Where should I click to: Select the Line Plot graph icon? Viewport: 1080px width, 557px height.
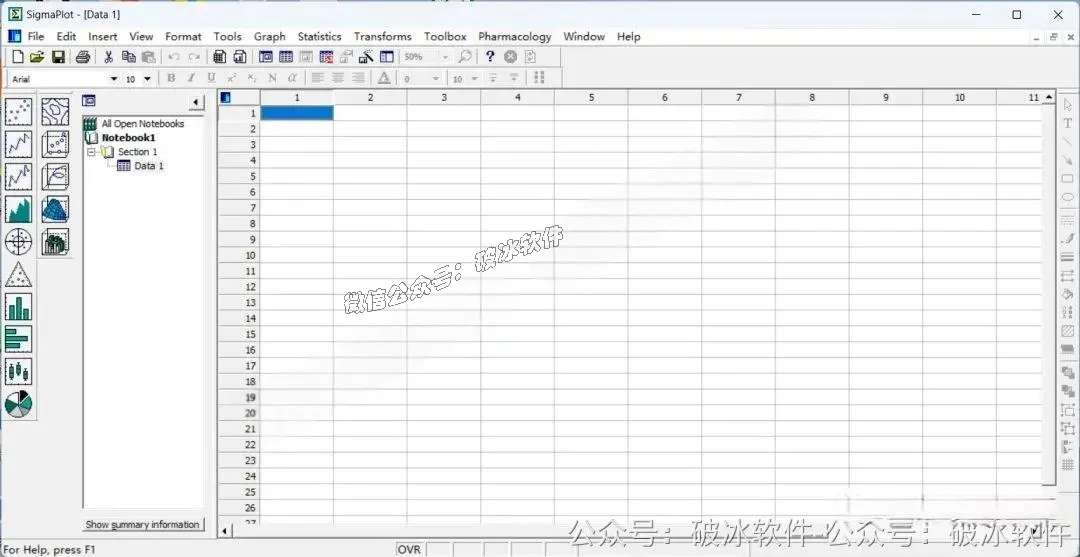coord(19,144)
